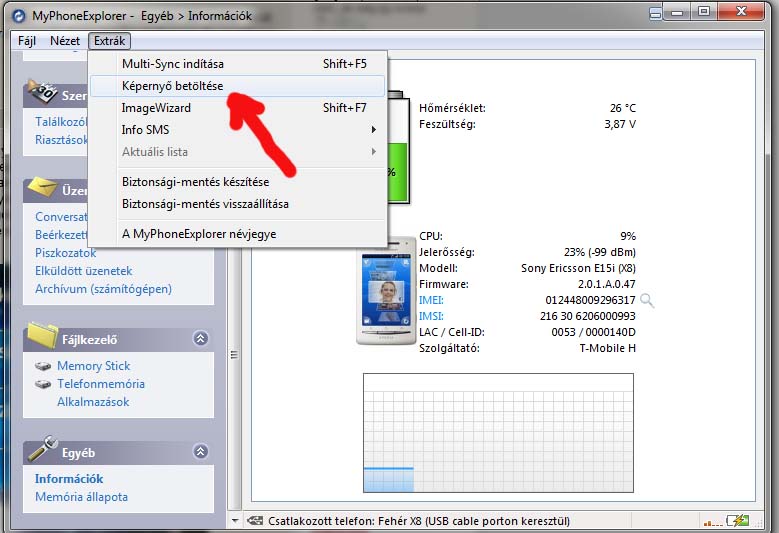
Task: Click the Fájlkezelő section header
Action: [118, 340]
